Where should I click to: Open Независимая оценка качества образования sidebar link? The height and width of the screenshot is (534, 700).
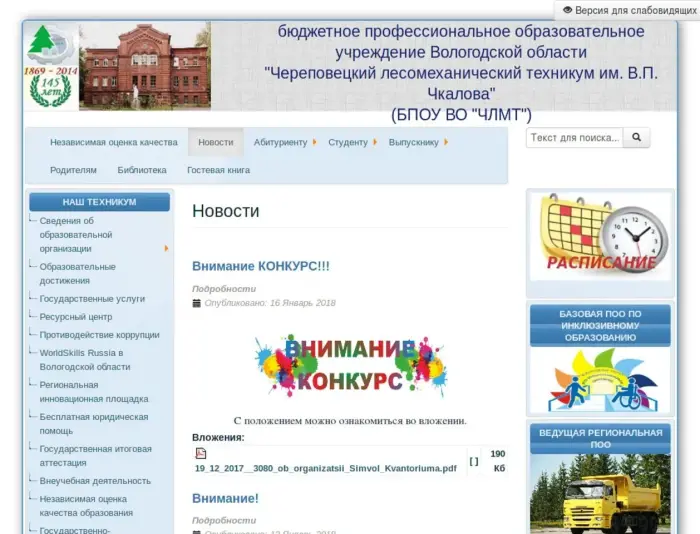tap(86, 506)
